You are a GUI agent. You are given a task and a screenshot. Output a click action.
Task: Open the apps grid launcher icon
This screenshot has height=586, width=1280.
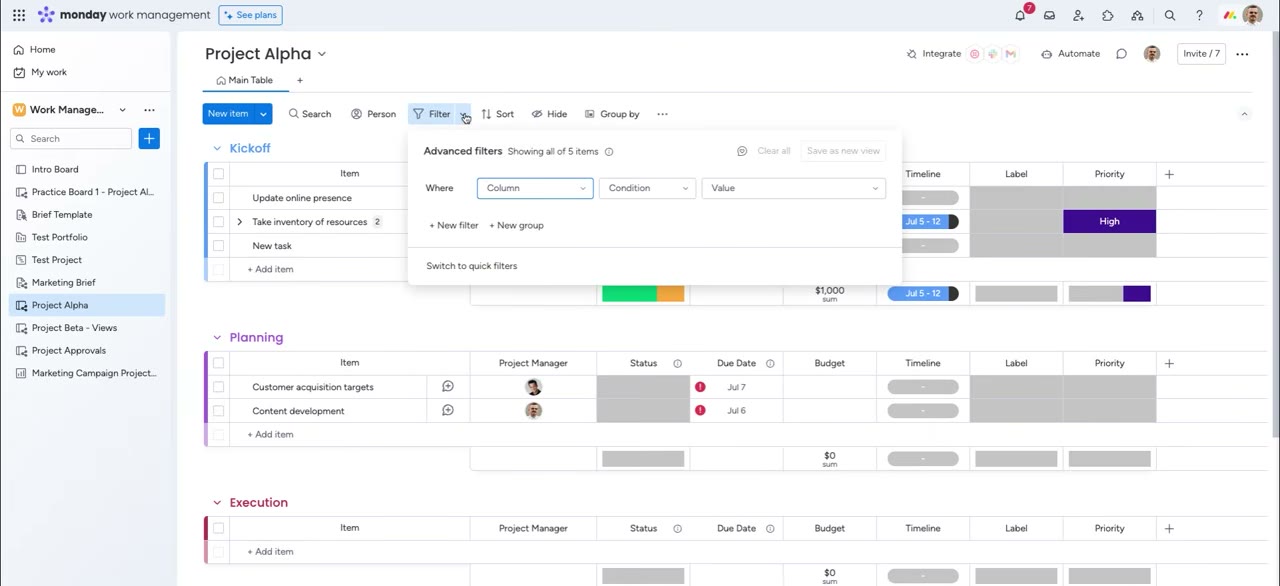point(19,15)
